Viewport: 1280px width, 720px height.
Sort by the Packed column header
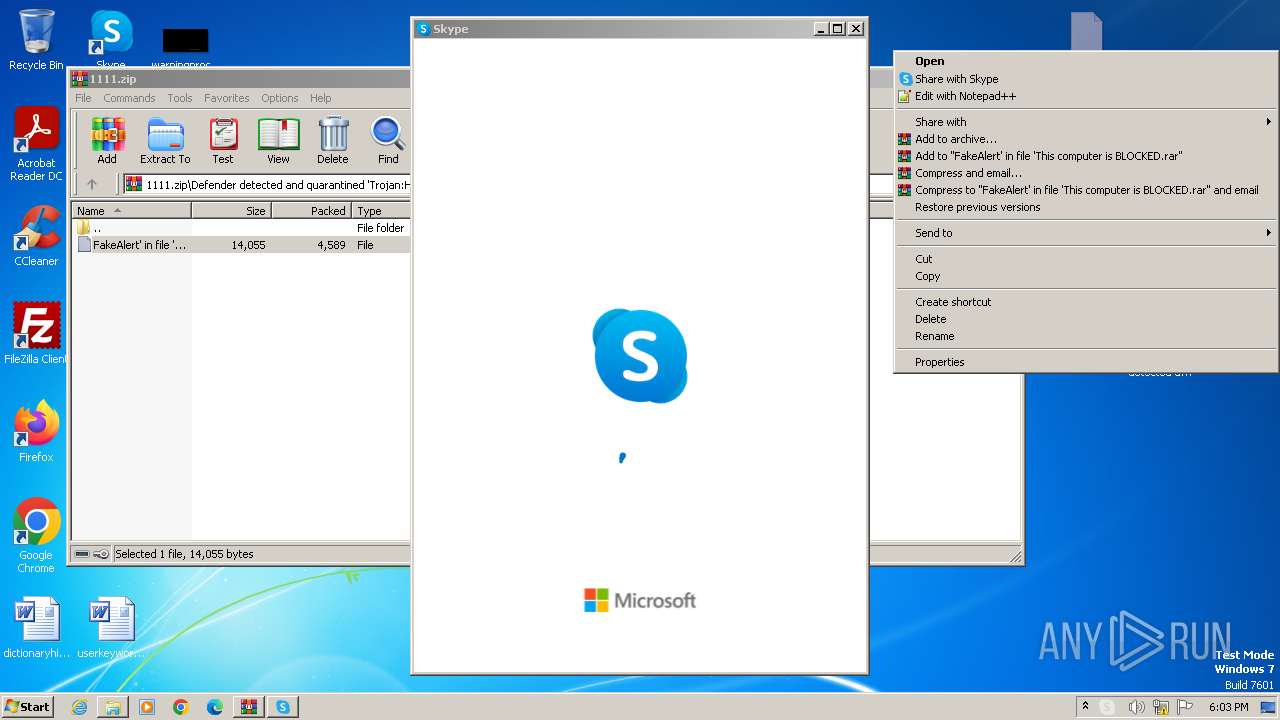[312, 211]
